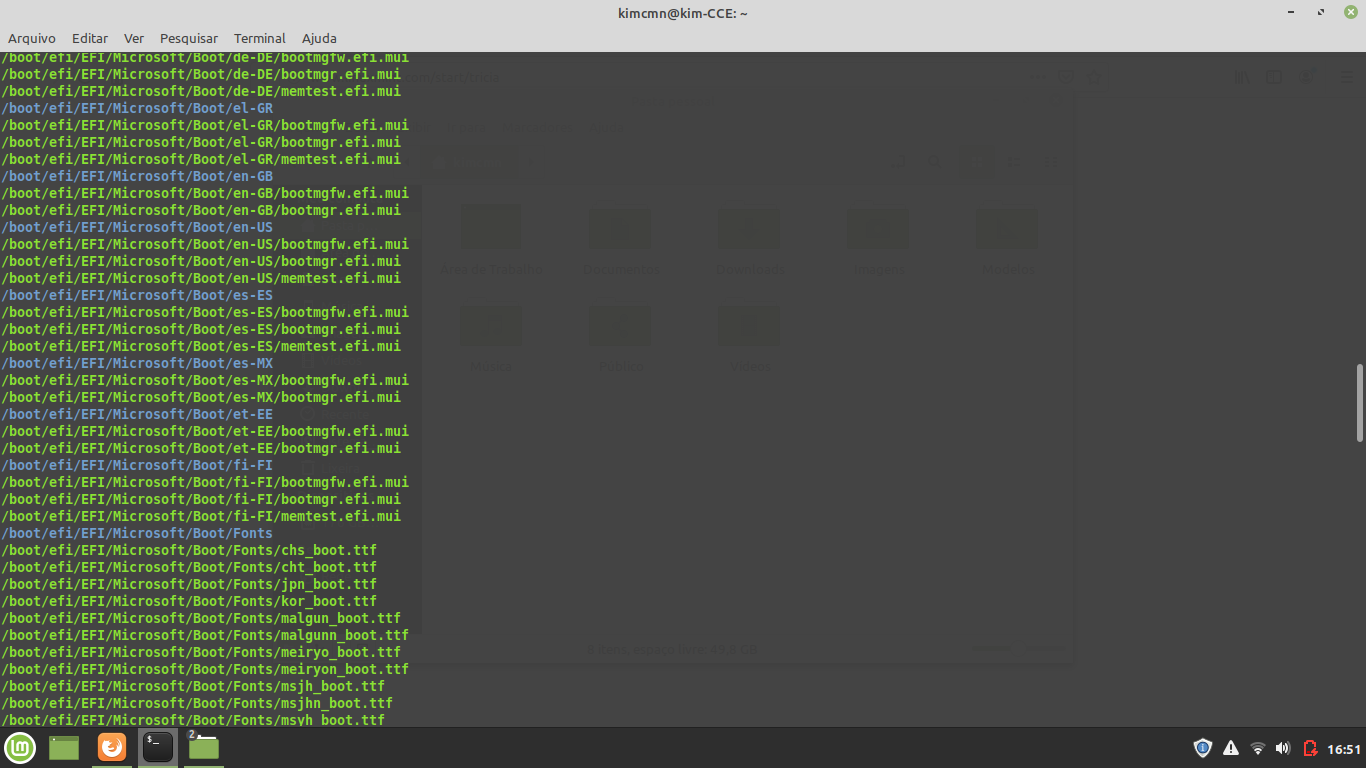Click the directory line ending Boot/fi-FI
Image resolution: width=1366 pixels, height=768 pixels.
point(137,465)
